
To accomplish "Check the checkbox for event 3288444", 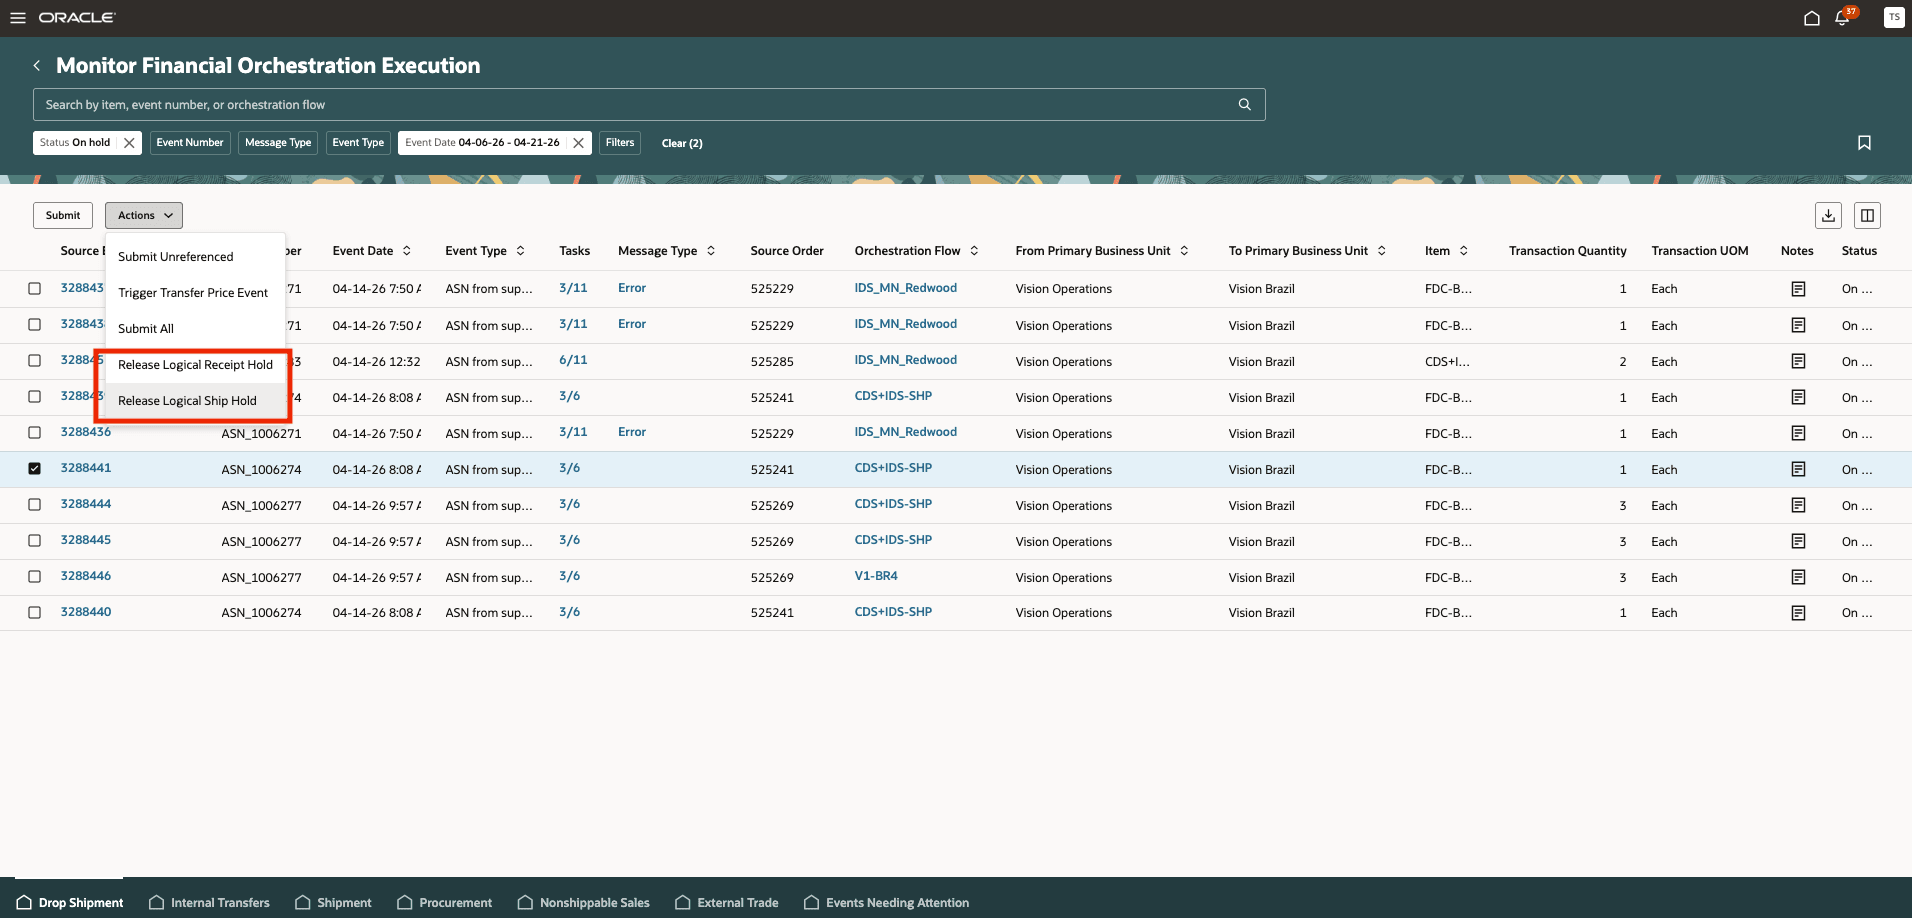I will tap(35, 504).
